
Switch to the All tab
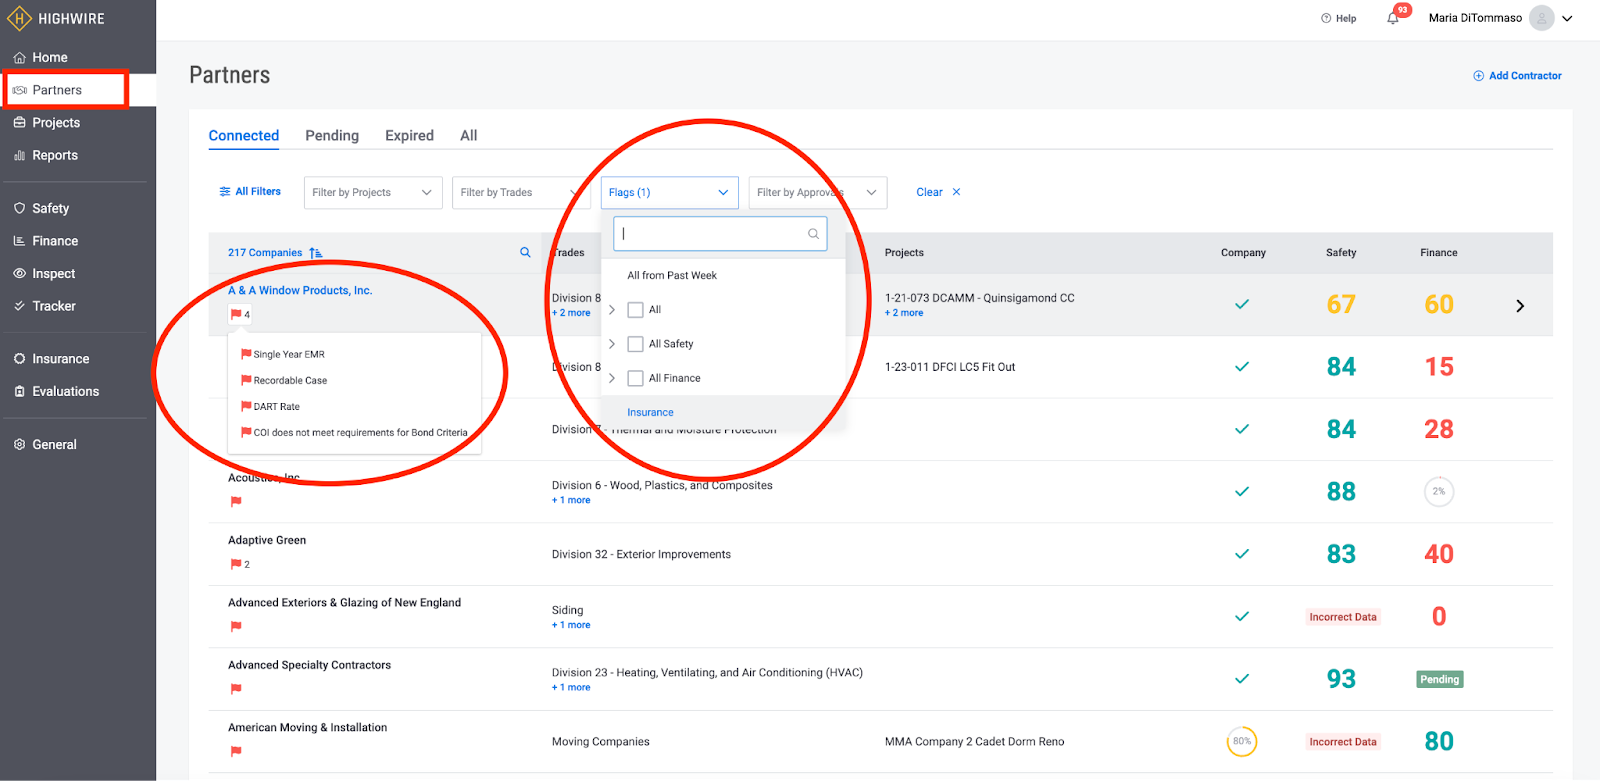(x=468, y=136)
